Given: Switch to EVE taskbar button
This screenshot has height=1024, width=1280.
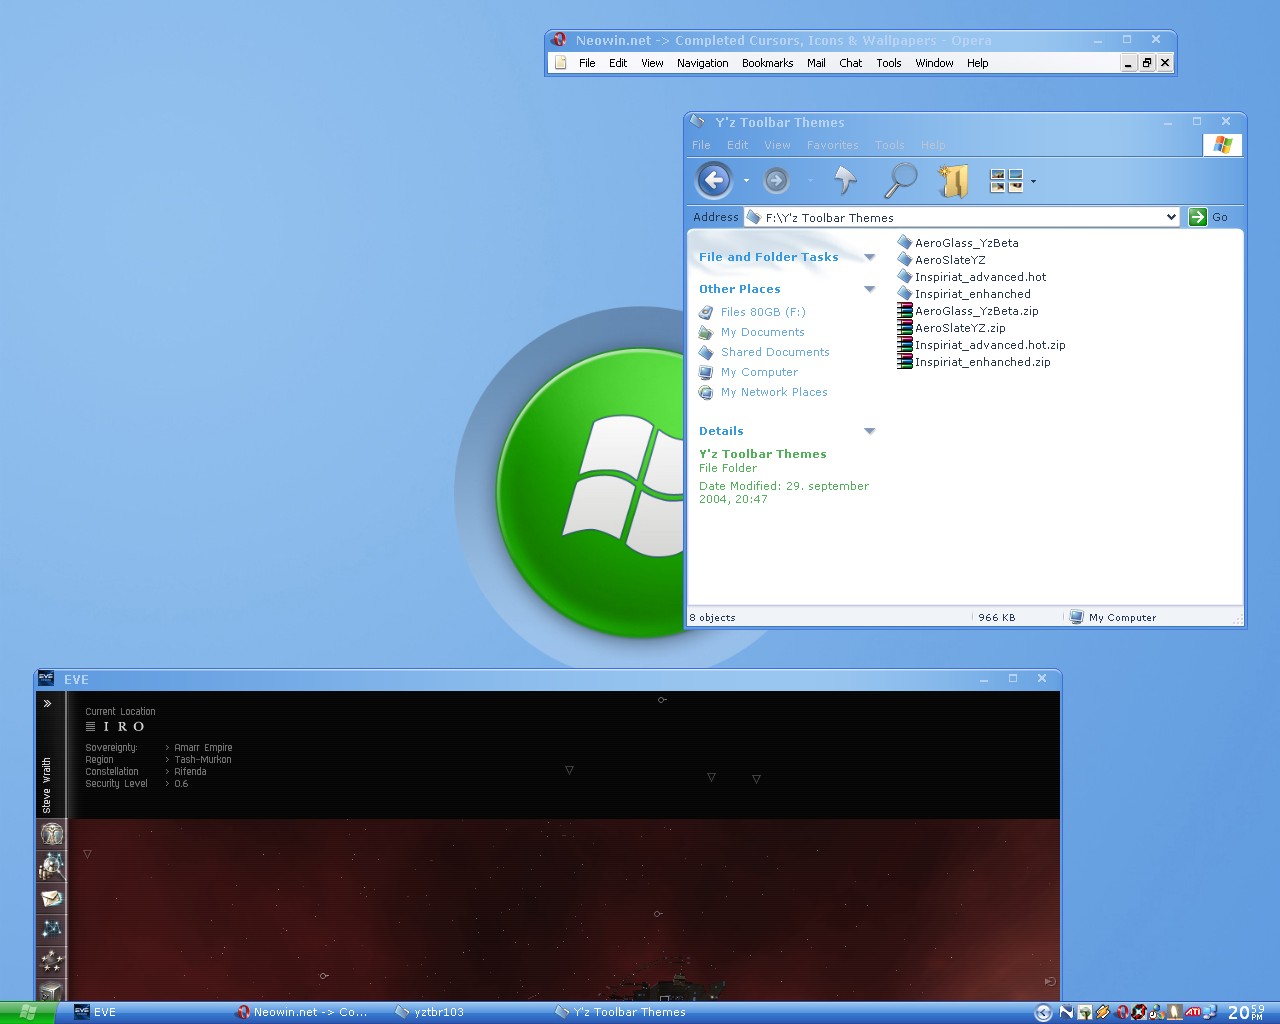Looking at the screenshot, I should [x=148, y=1012].
